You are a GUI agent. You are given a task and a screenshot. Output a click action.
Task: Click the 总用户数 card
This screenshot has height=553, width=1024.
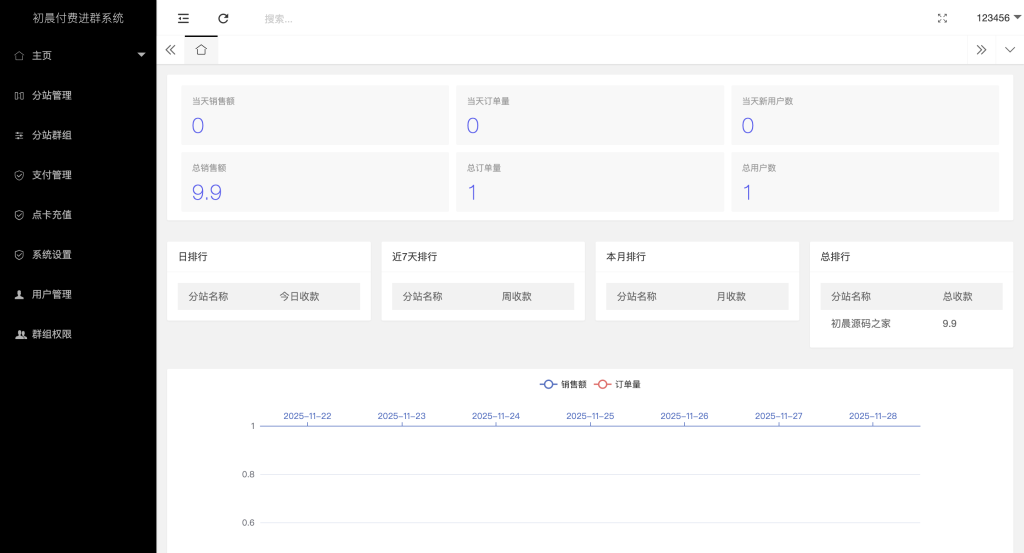click(x=865, y=182)
